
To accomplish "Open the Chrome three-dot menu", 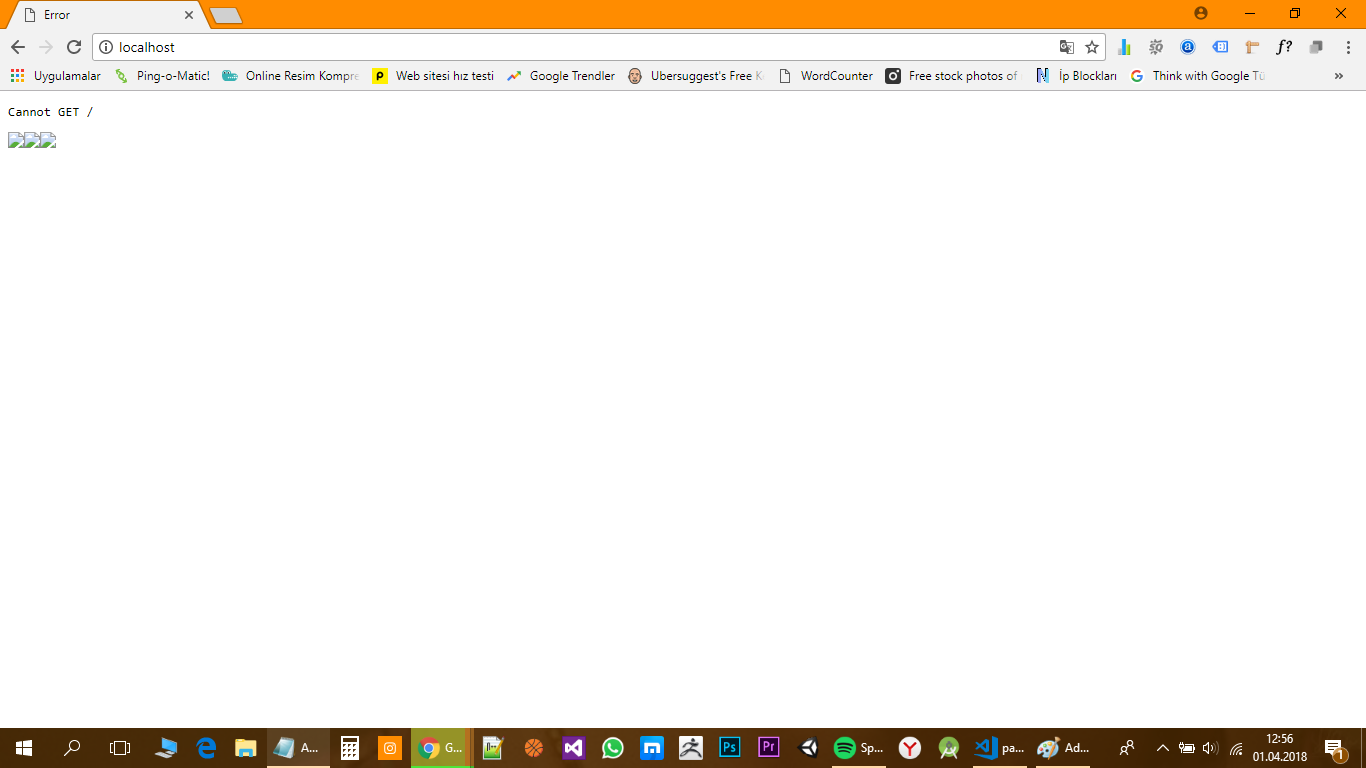I will tap(1348, 46).
